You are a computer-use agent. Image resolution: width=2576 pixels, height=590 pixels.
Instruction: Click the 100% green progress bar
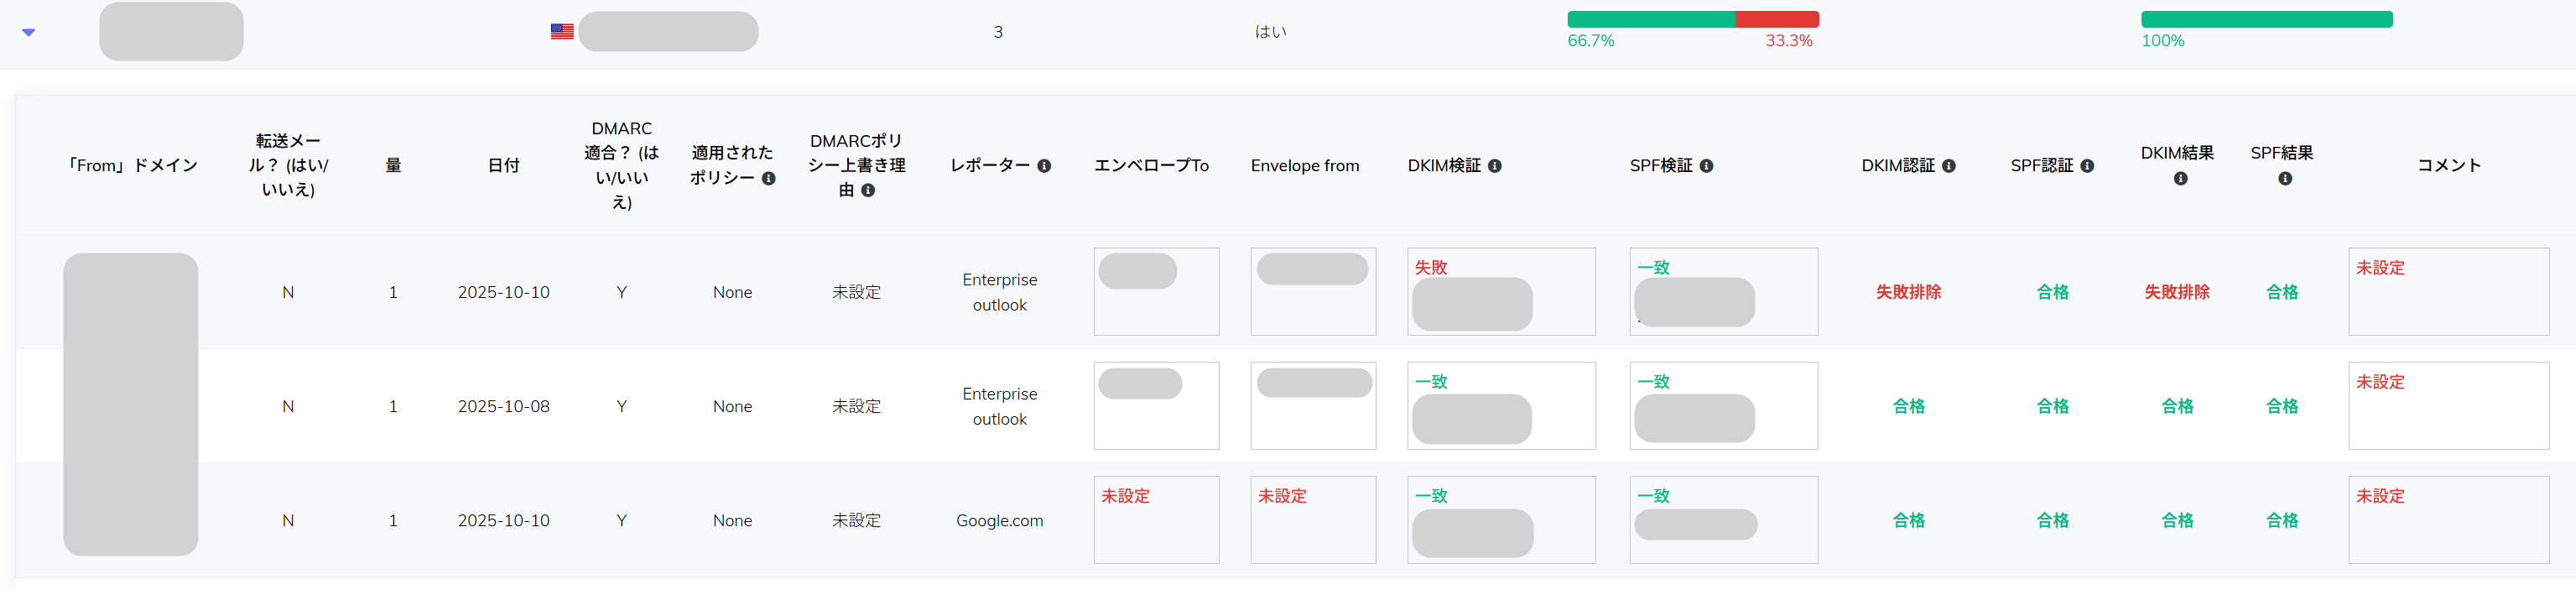[2266, 20]
